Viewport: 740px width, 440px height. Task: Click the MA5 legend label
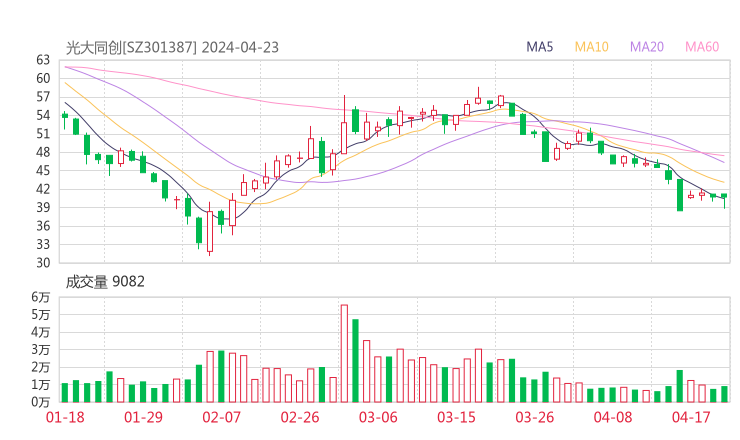click(x=539, y=47)
